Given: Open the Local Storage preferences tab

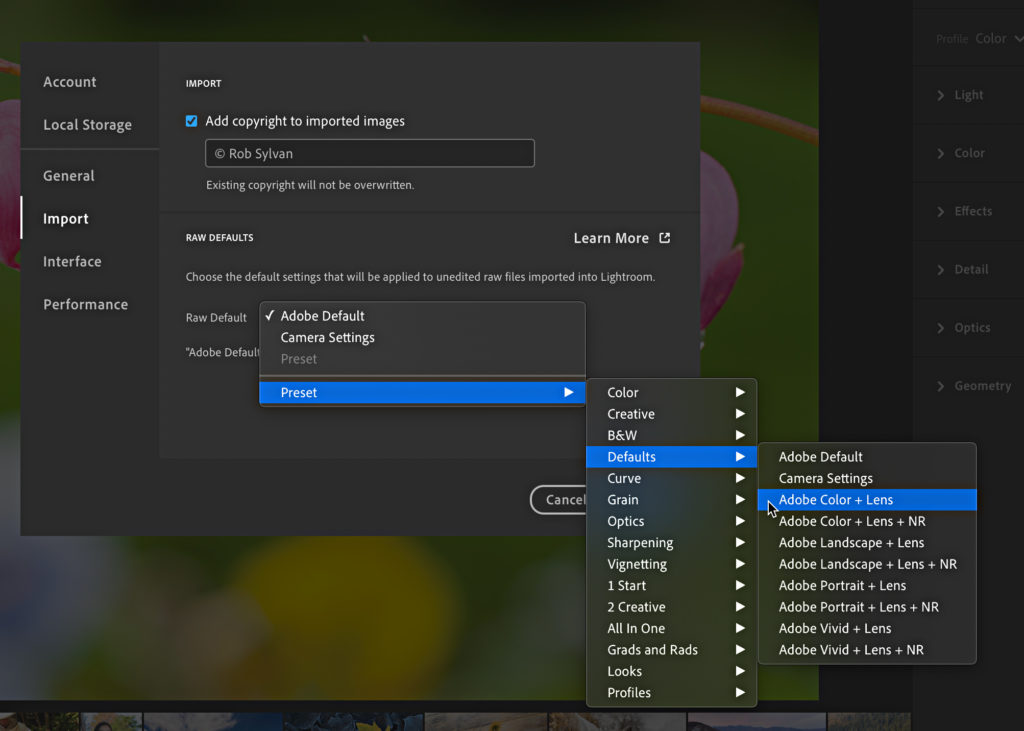Looking at the screenshot, I should [x=88, y=125].
